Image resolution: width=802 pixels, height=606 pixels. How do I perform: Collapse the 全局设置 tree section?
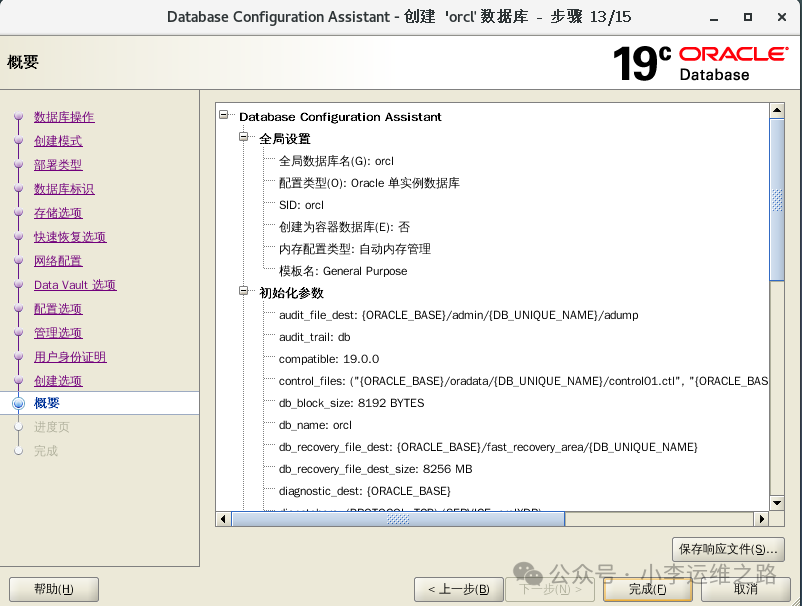(x=243, y=137)
